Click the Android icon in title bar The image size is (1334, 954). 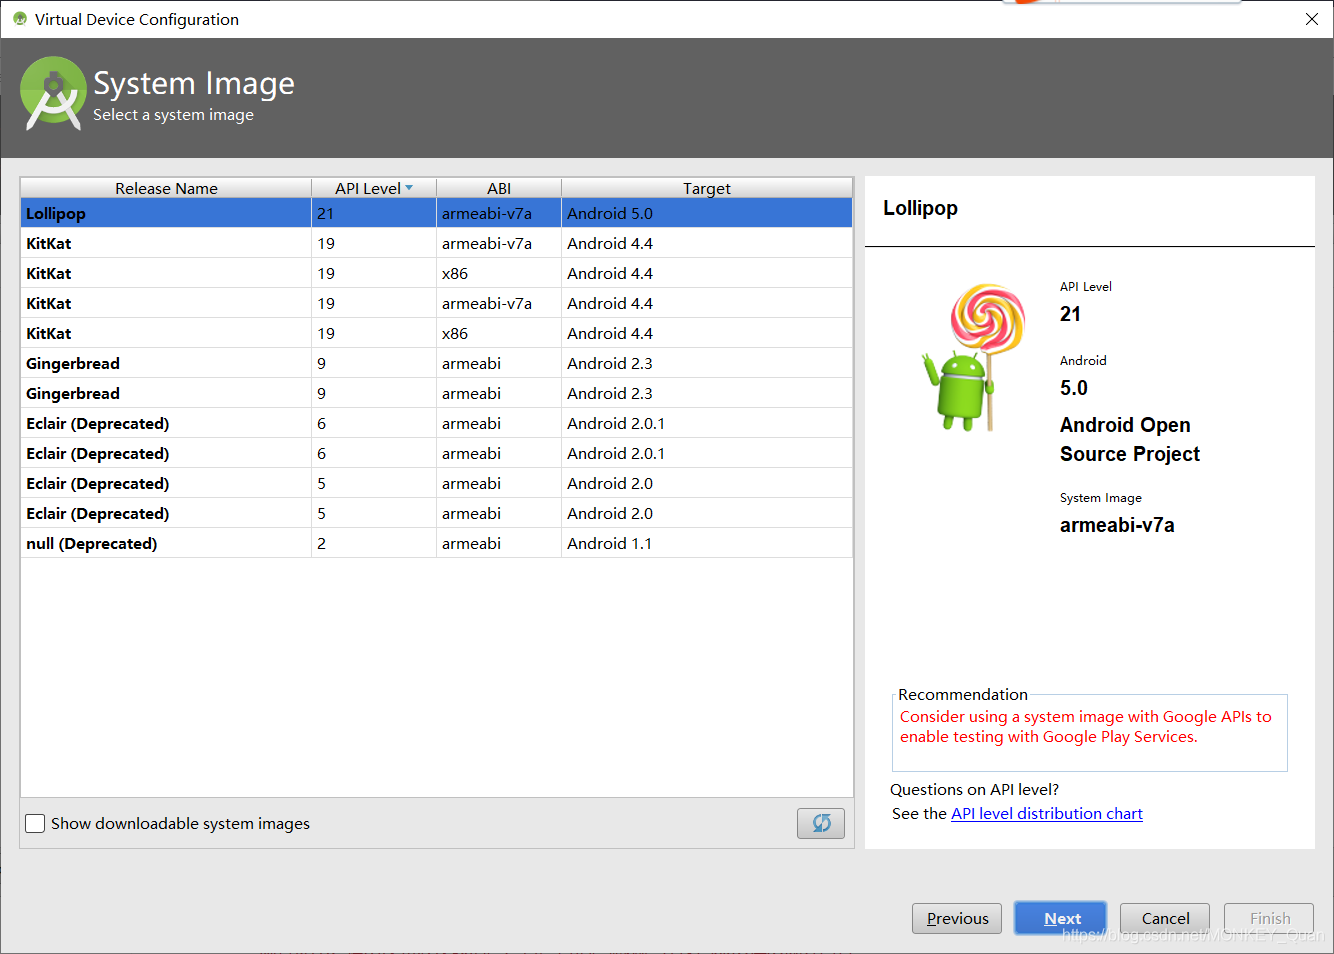click(x=20, y=19)
